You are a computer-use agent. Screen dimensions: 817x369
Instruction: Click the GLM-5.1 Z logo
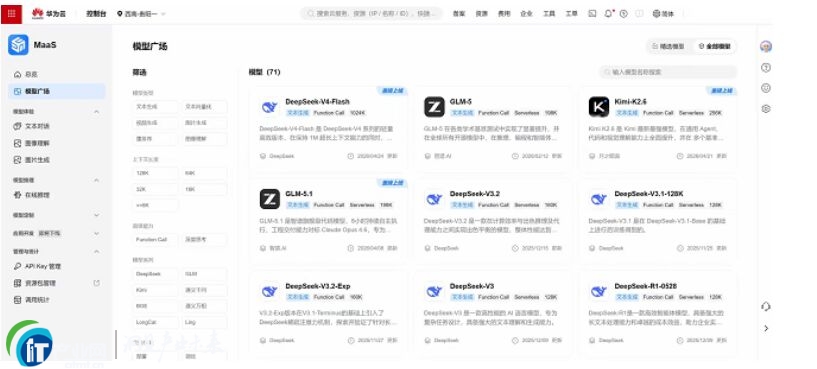coord(270,199)
